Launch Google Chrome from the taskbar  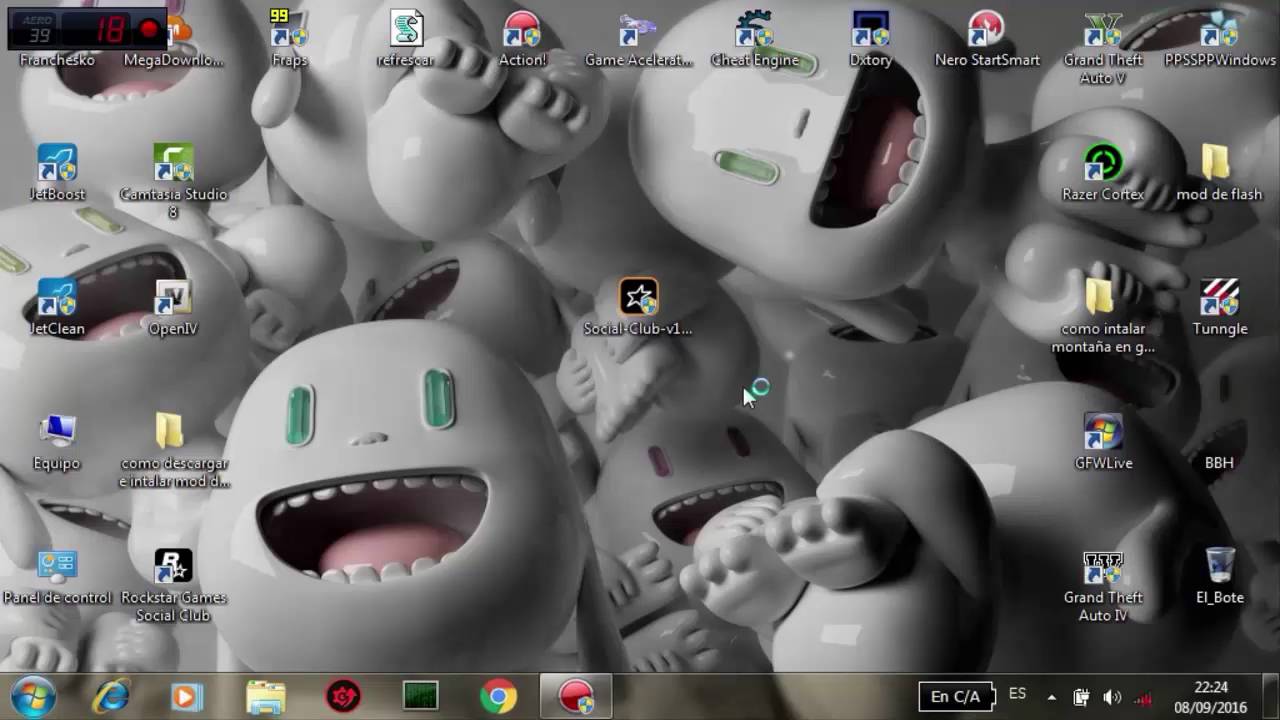coord(498,696)
